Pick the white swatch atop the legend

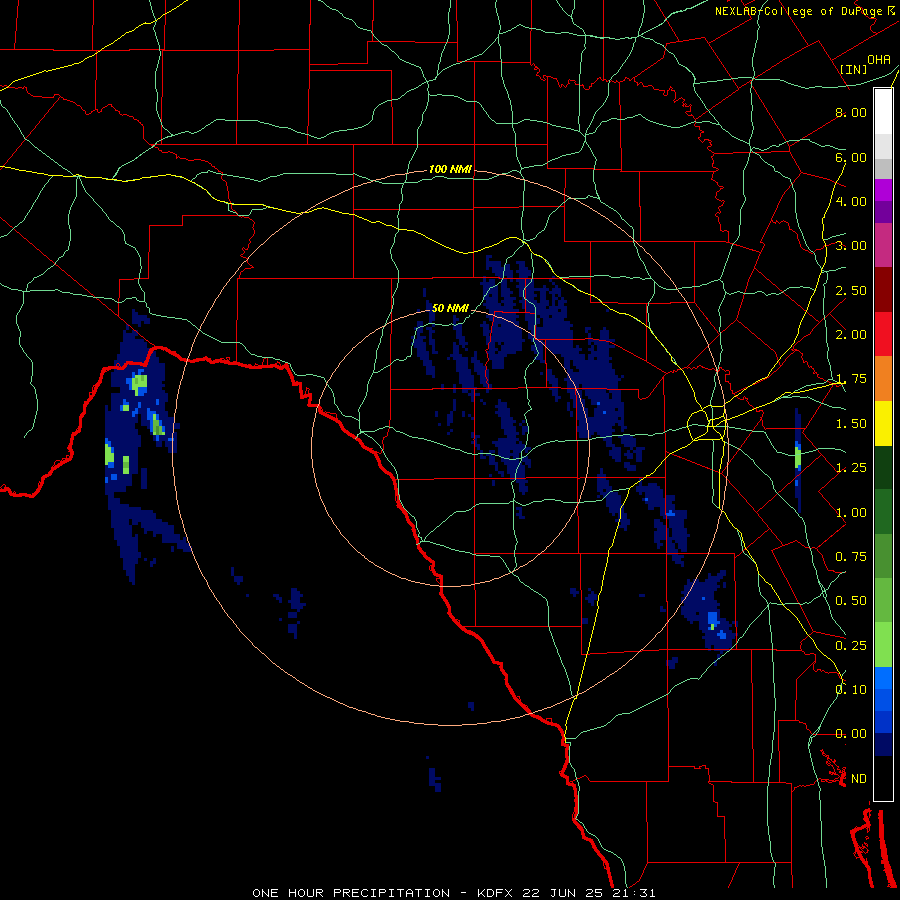(883, 111)
